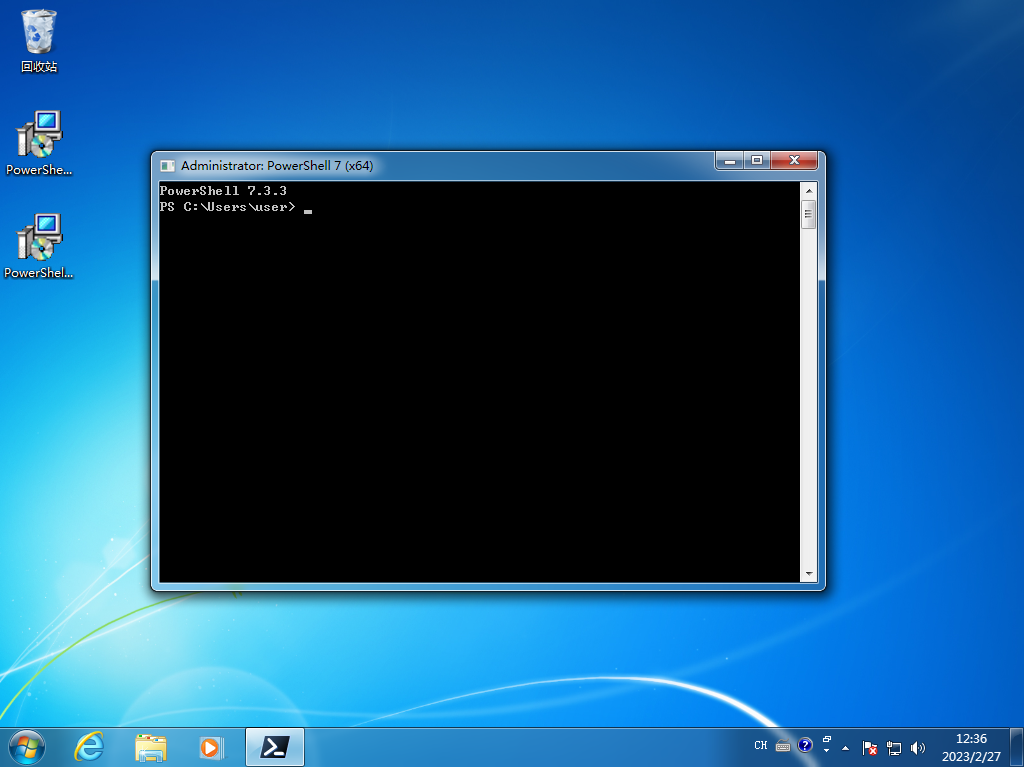Open Windows Explorer from the taskbar
The width and height of the screenshot is (1024, 767).
(150, 747)
